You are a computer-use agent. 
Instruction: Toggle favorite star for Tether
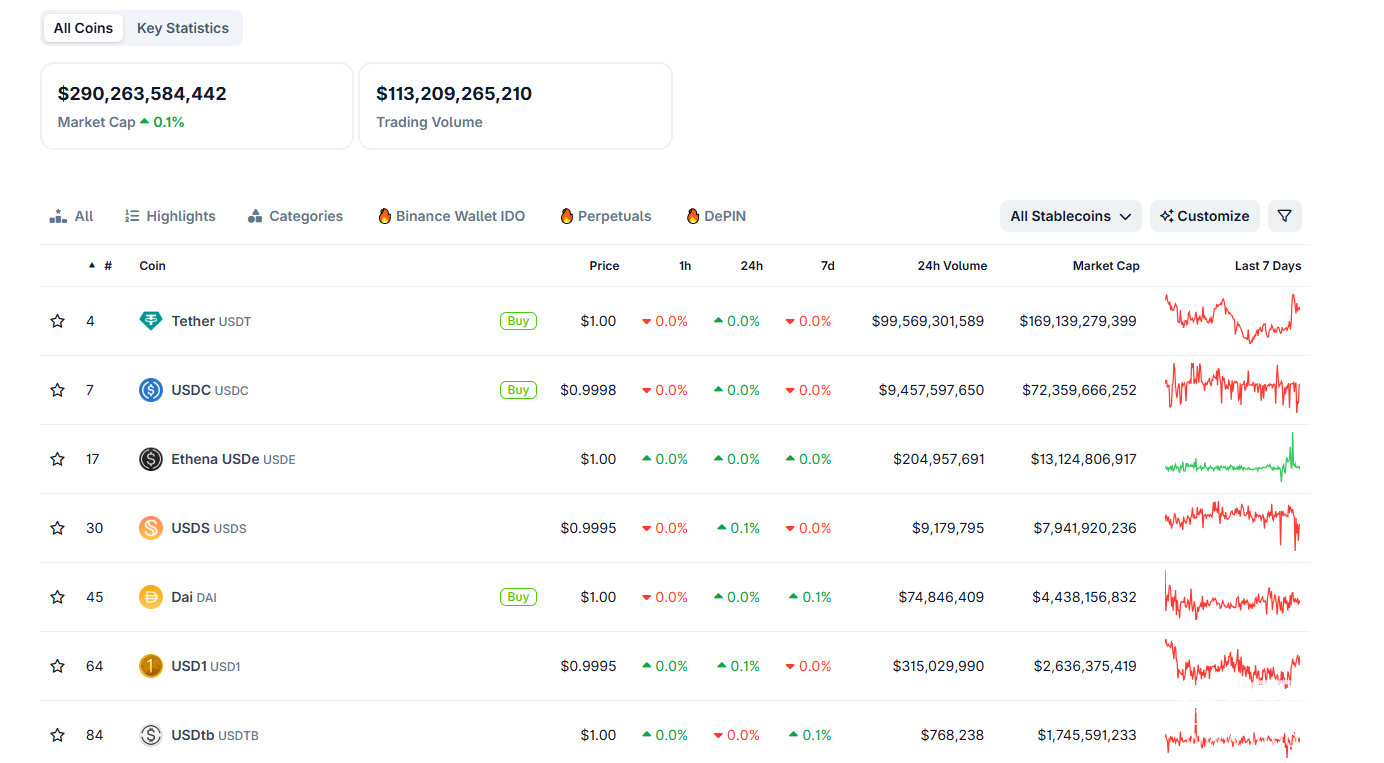[57, 321]
